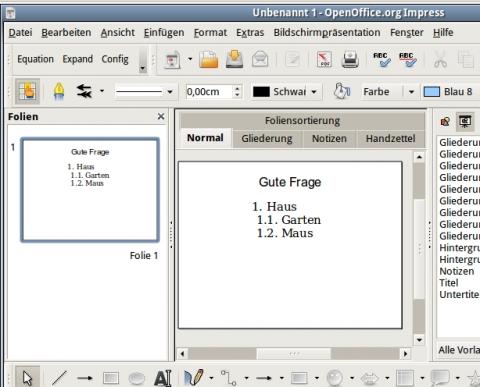Switch to the Notizen tab
Image resolution: width=480 pixels, height=387 pixels.
click(329, 138)
